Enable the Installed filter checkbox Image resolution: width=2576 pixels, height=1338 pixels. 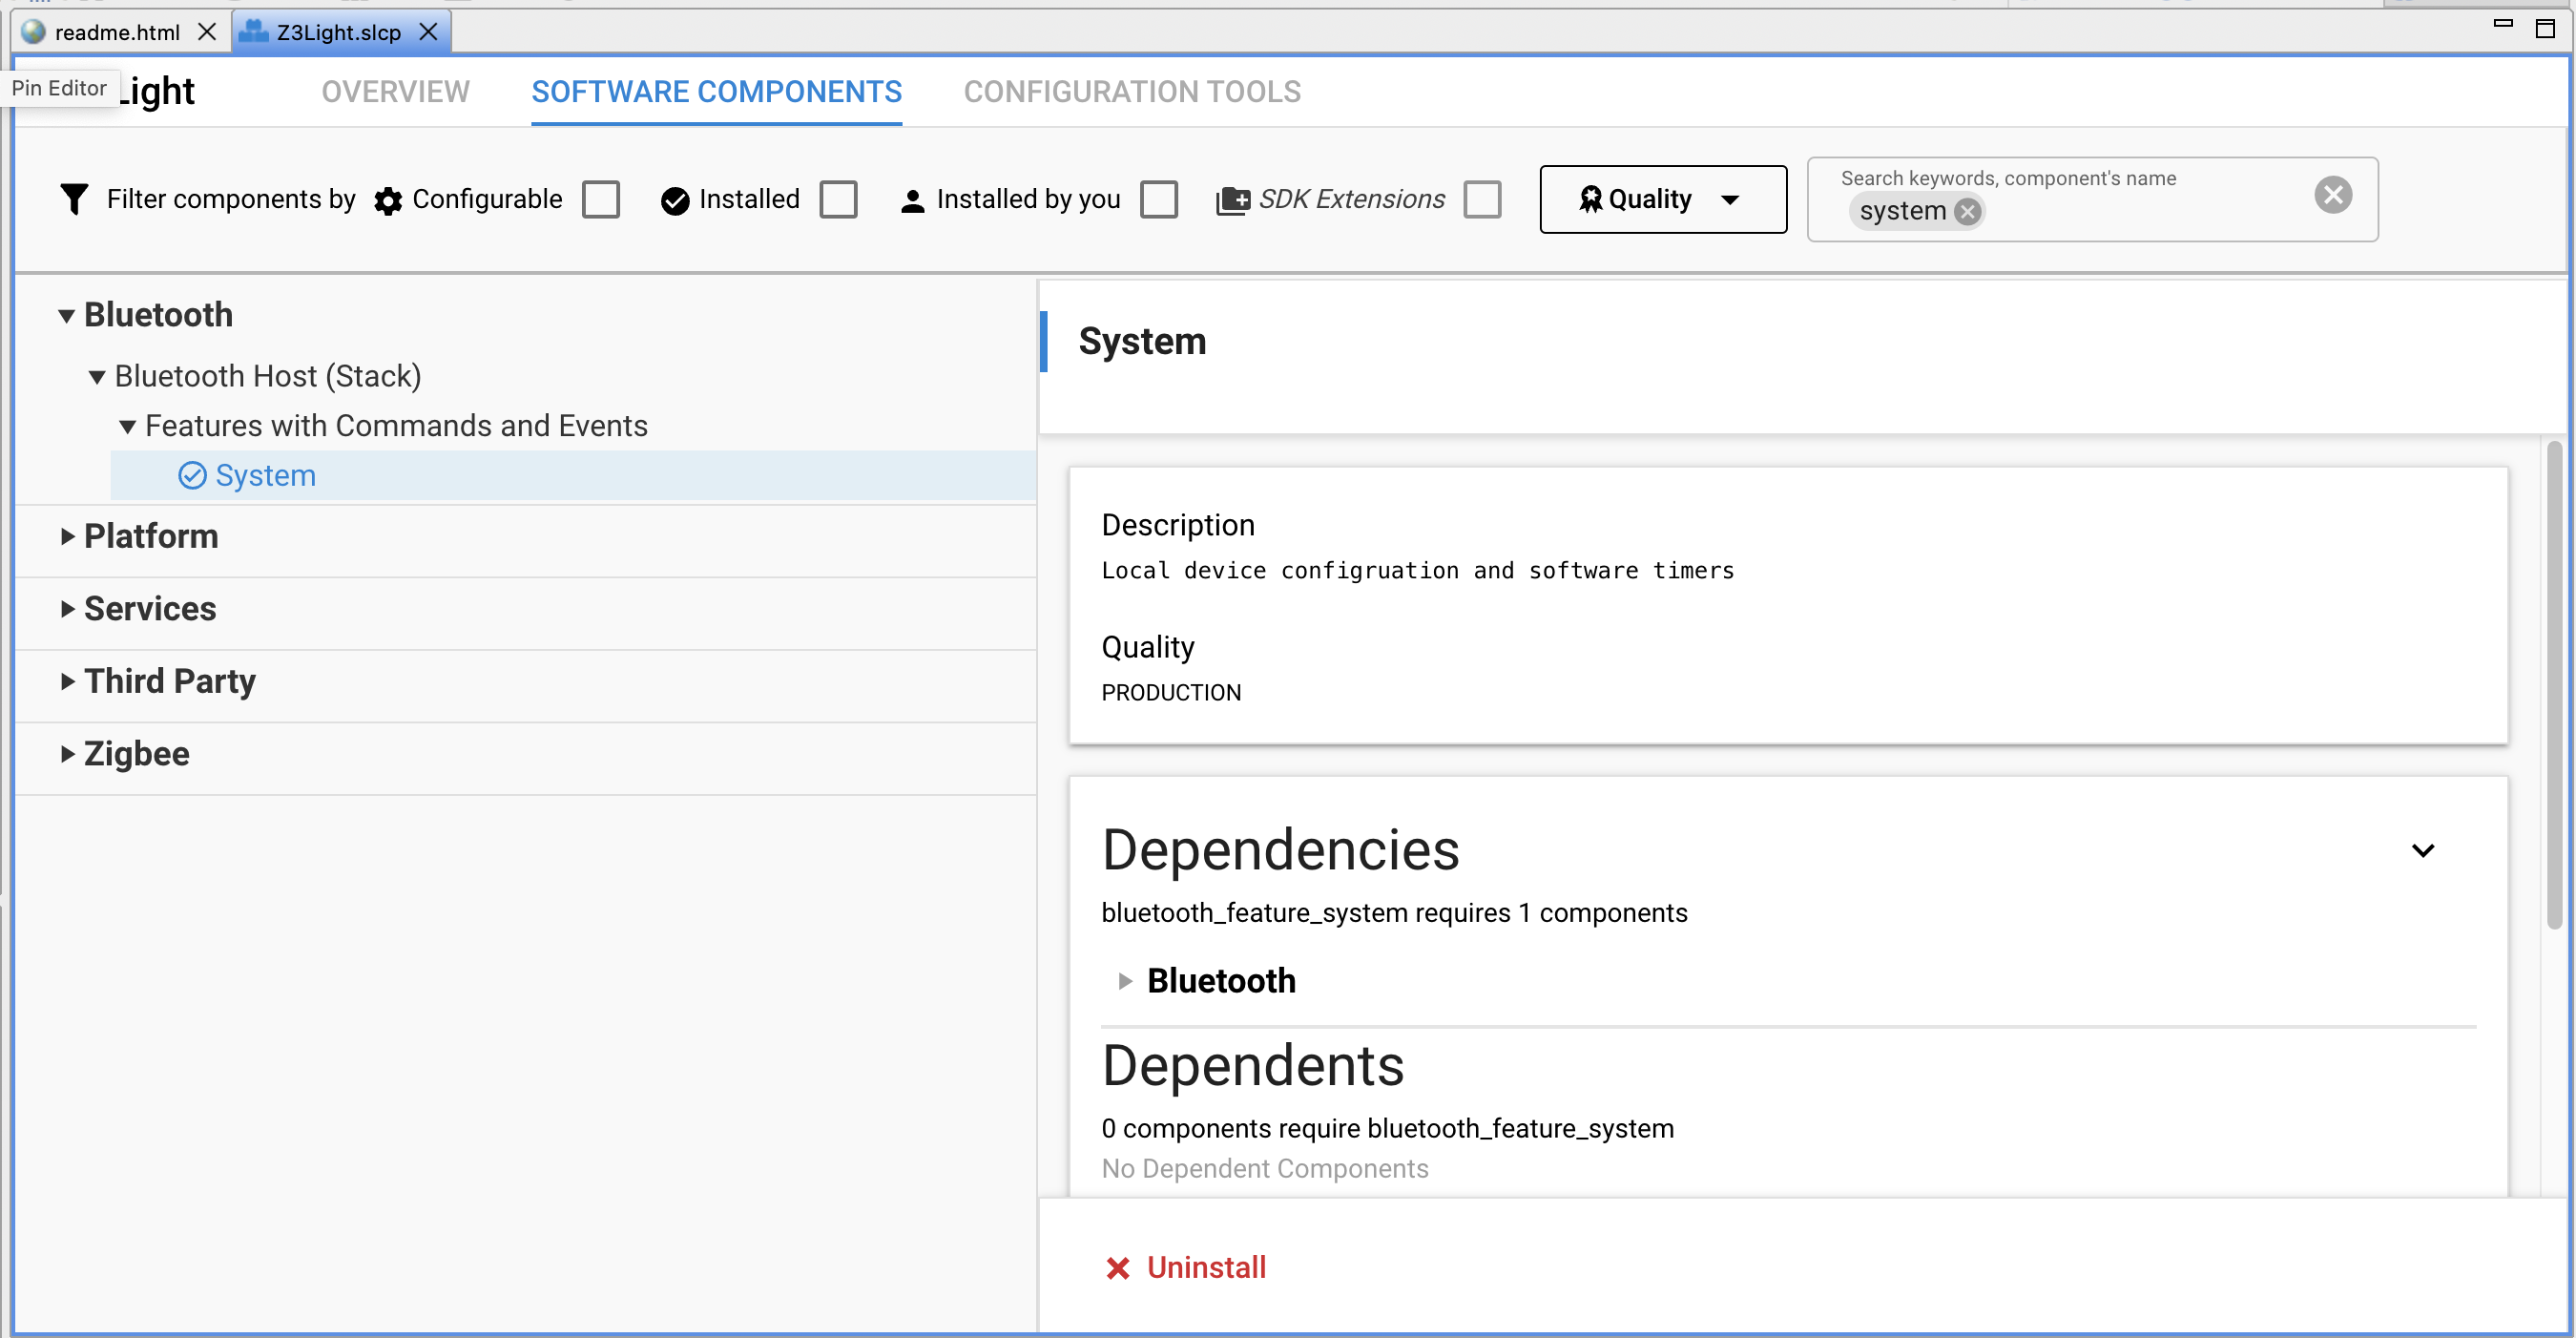pos(839,199)
